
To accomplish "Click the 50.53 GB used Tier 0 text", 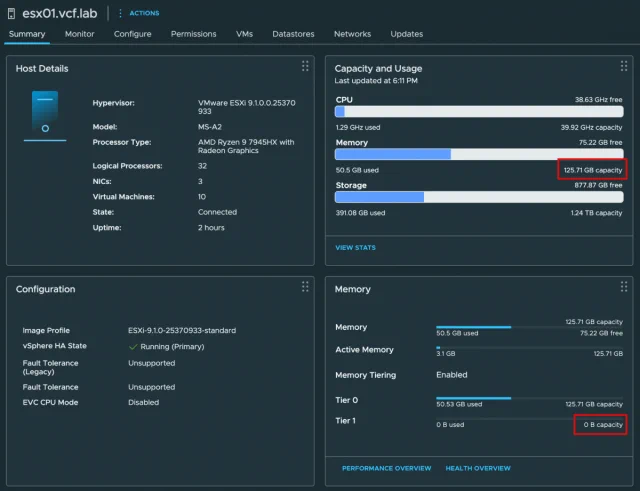I will coord(459,404).
